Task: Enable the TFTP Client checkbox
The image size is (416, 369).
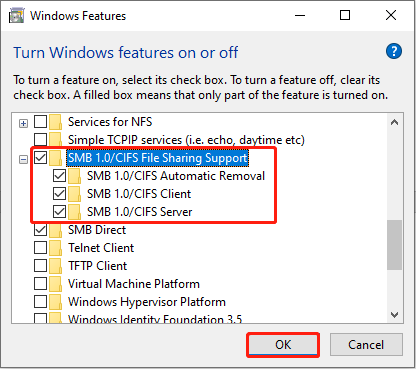Action: click(x=40, y=266)
